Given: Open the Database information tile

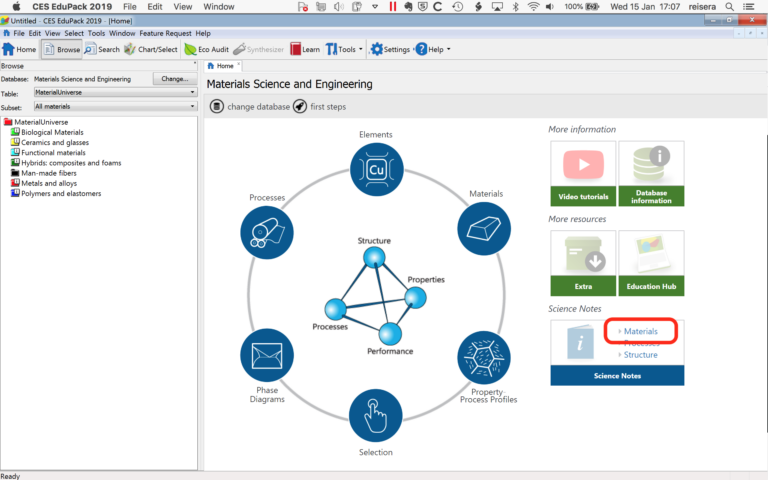Looking at the screenshot, I should (651, 173).
